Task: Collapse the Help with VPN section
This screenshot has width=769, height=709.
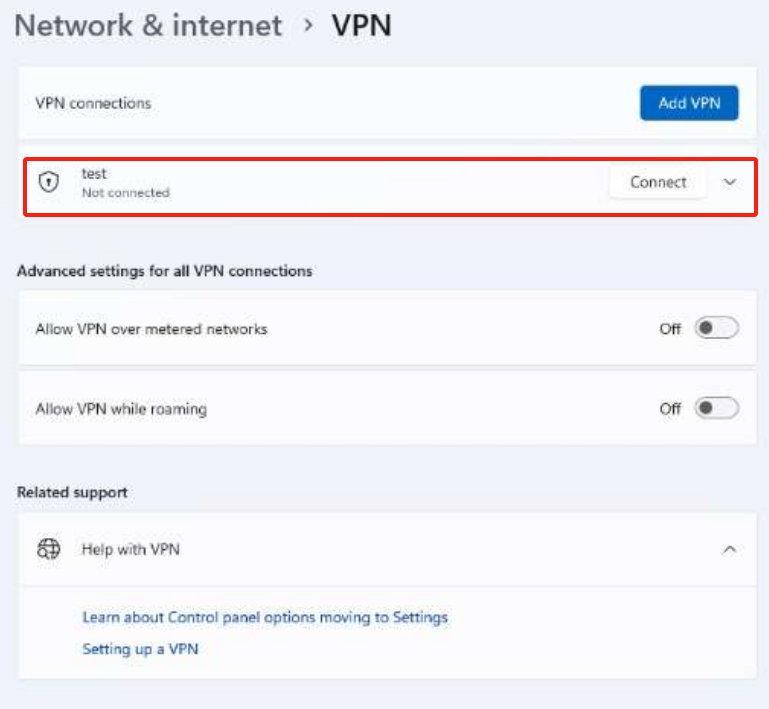Action: click(x=730, y=549)
